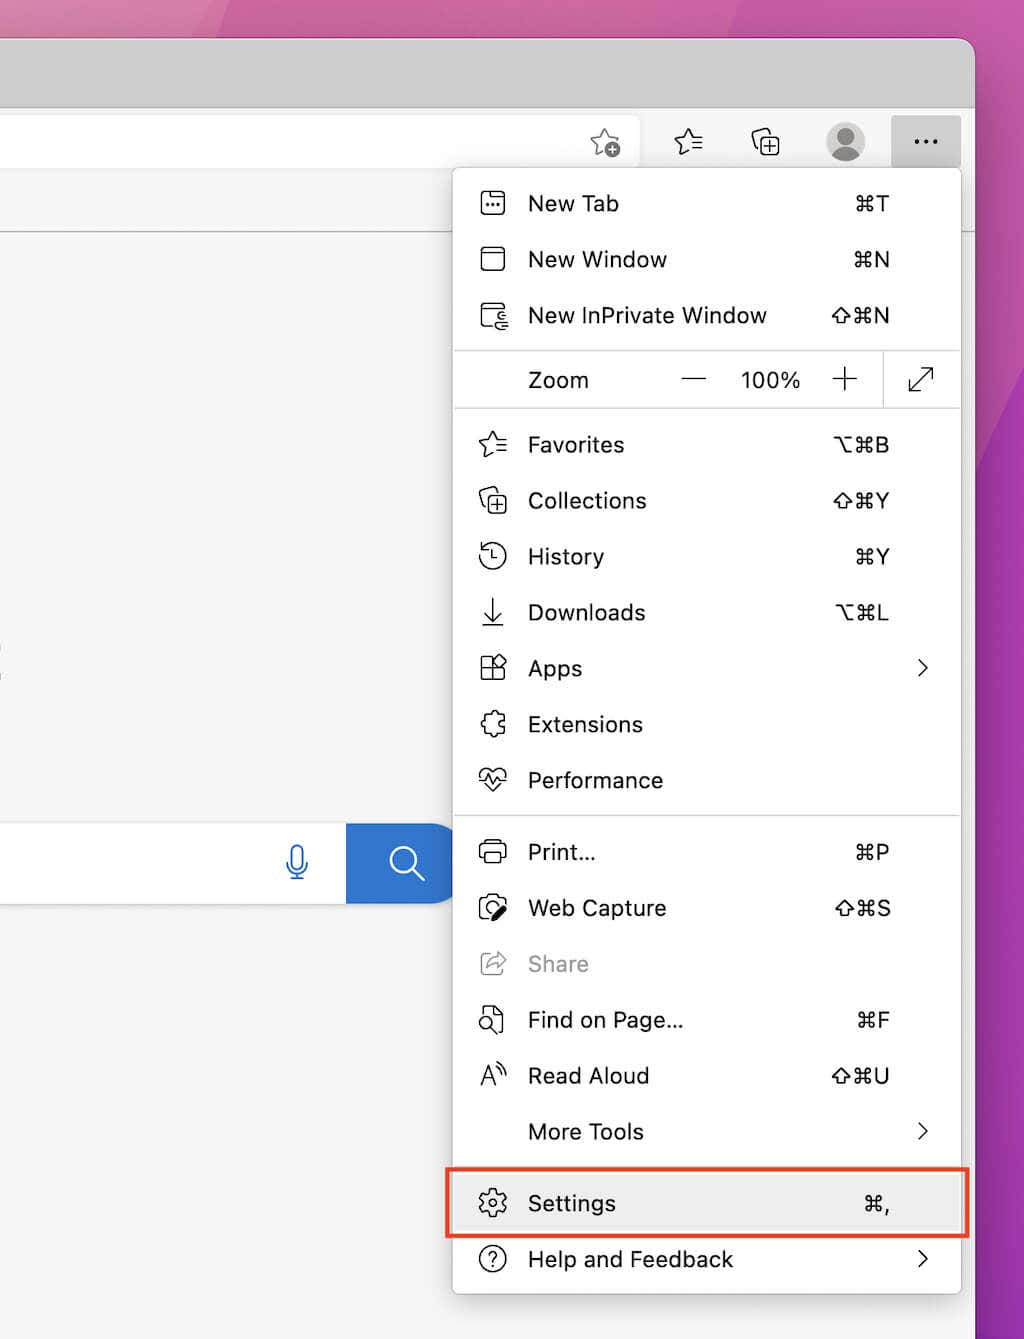Select Extensions menu entry
The height and width of the screenshot is (1339, 1024).
click(585, 724)
